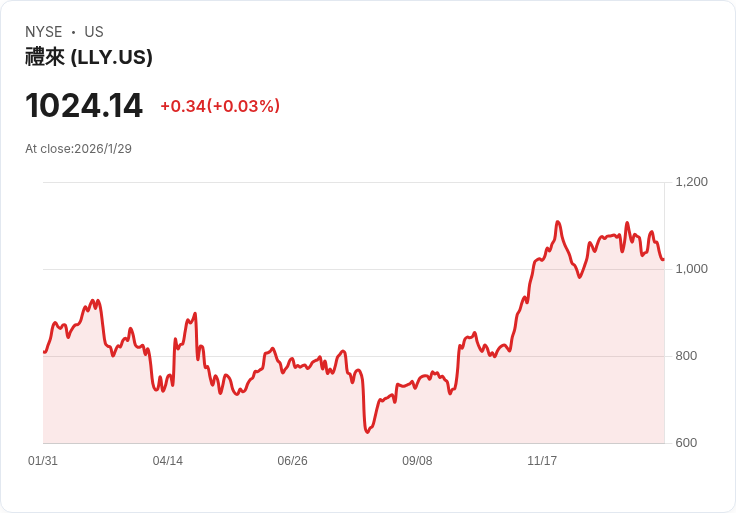Screen dimensions: 736x513
Task: Click the +0.34(+0.03%) price change
Action: point(220,106)
